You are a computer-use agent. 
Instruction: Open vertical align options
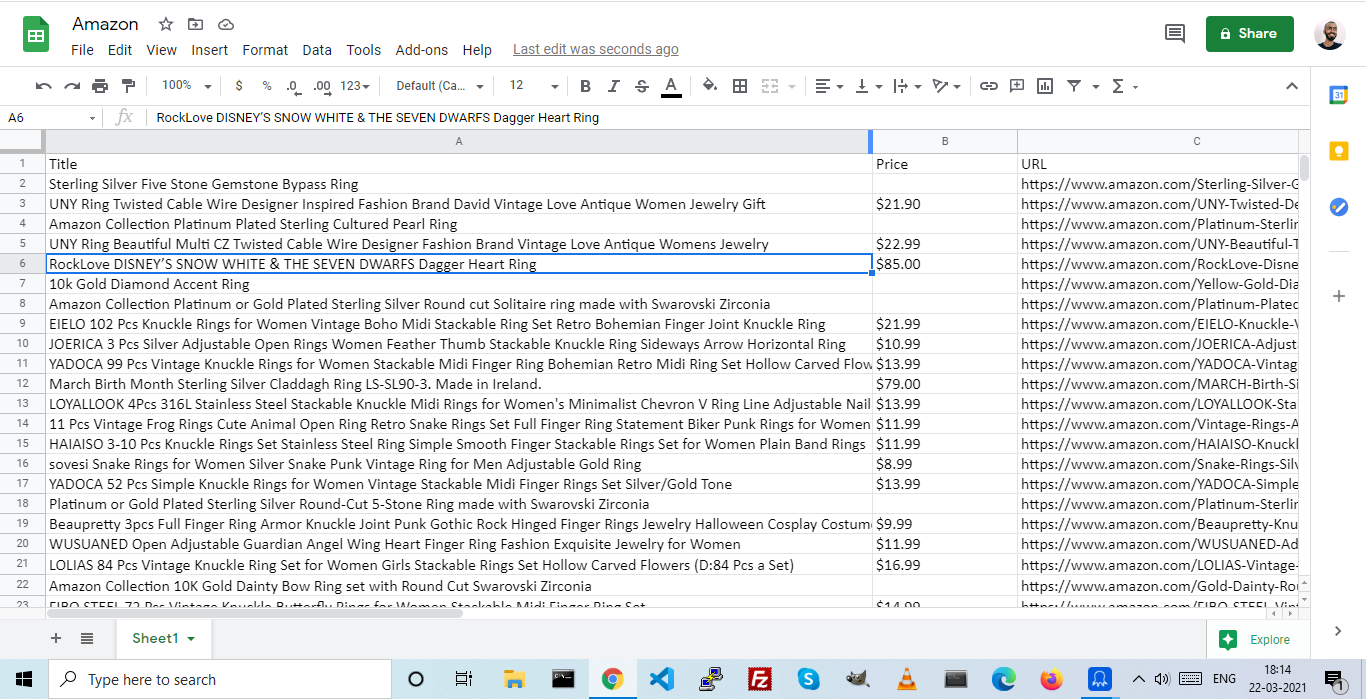pos(867,86)
